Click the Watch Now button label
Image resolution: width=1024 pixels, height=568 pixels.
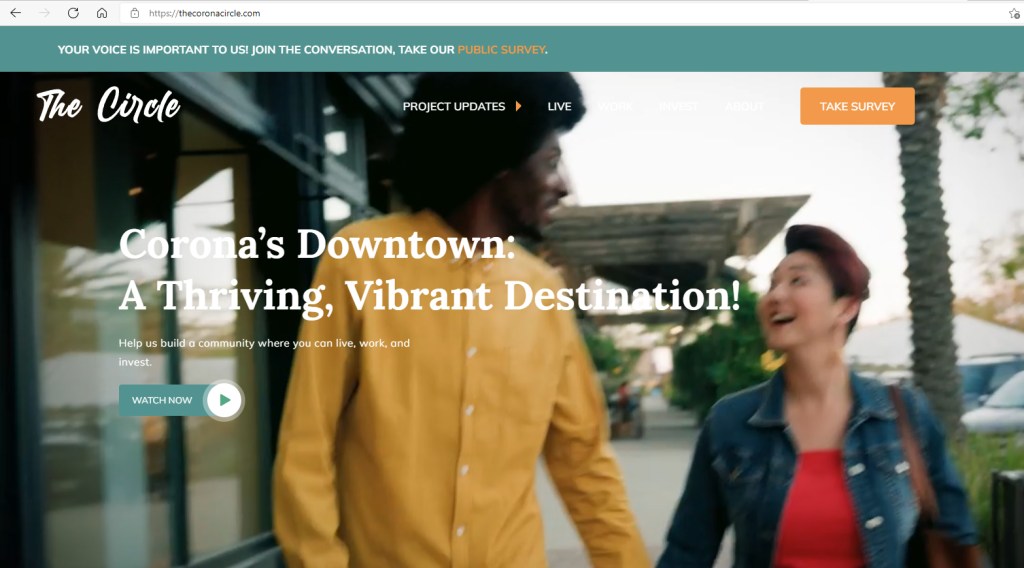pos(162,400)
